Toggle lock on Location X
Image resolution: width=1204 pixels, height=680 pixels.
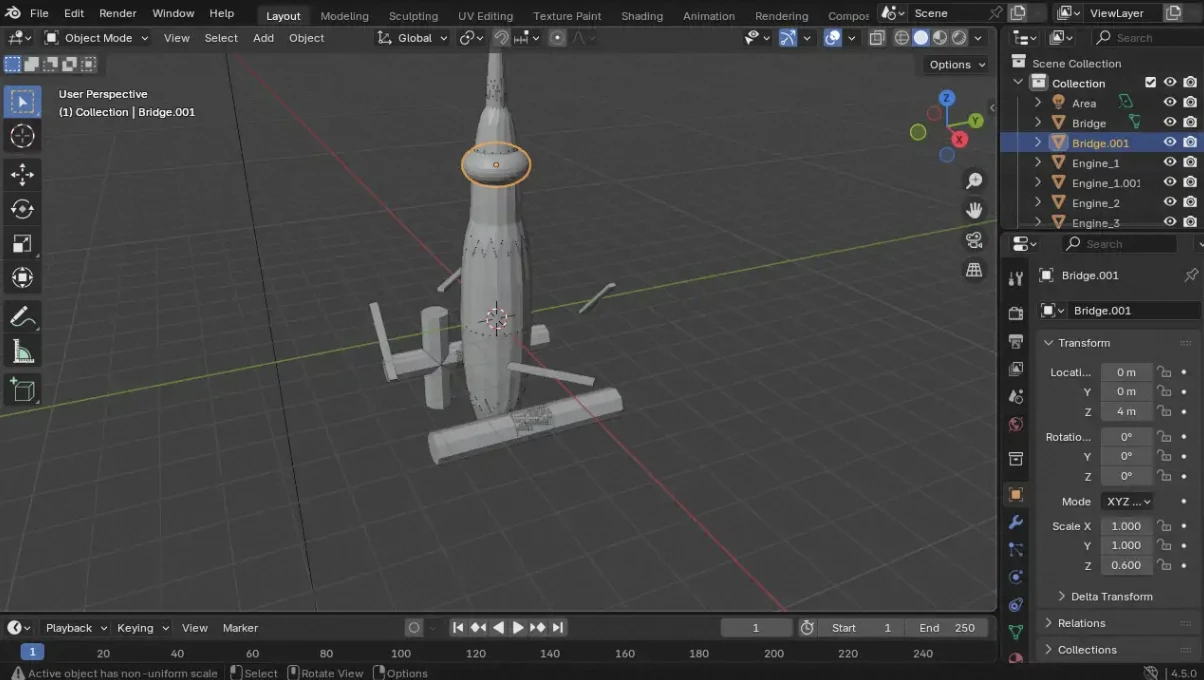pos(1164,372)
